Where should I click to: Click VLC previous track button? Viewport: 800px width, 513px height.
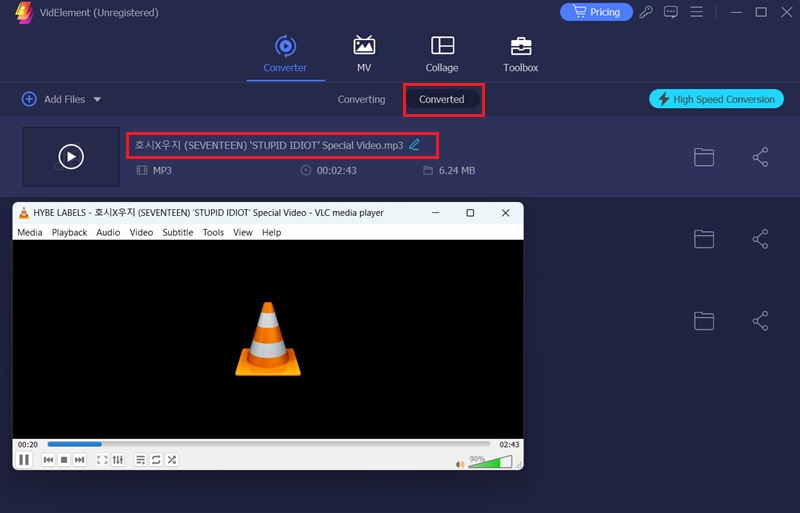(48, 460)
